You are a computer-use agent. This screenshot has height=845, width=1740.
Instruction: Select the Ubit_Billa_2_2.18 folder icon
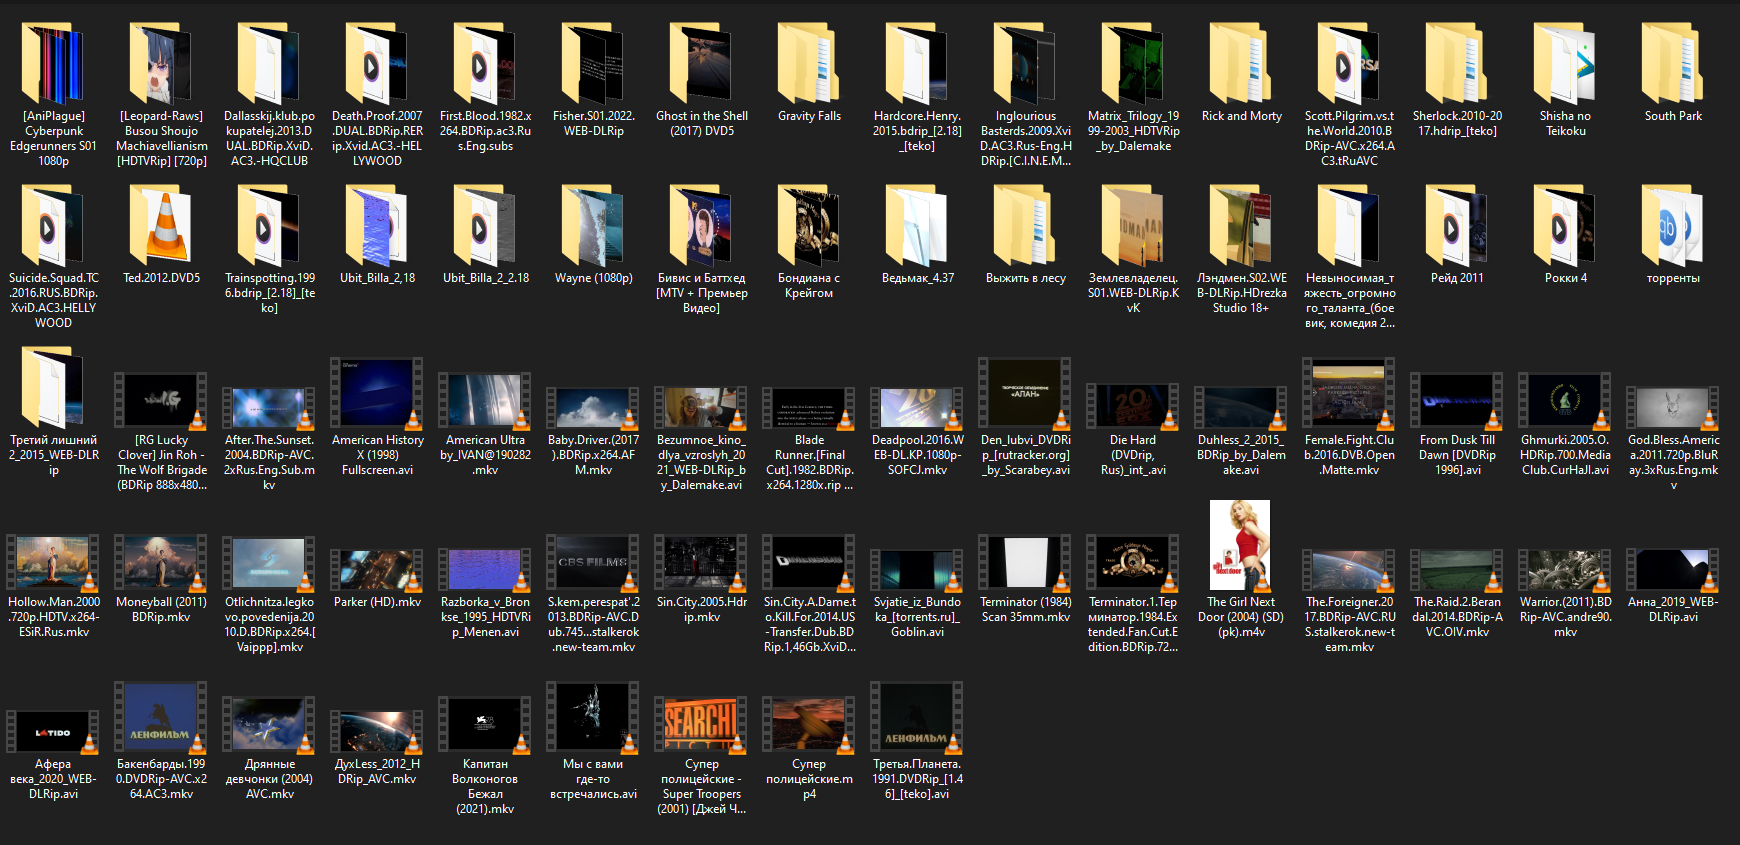click(485, 226)
